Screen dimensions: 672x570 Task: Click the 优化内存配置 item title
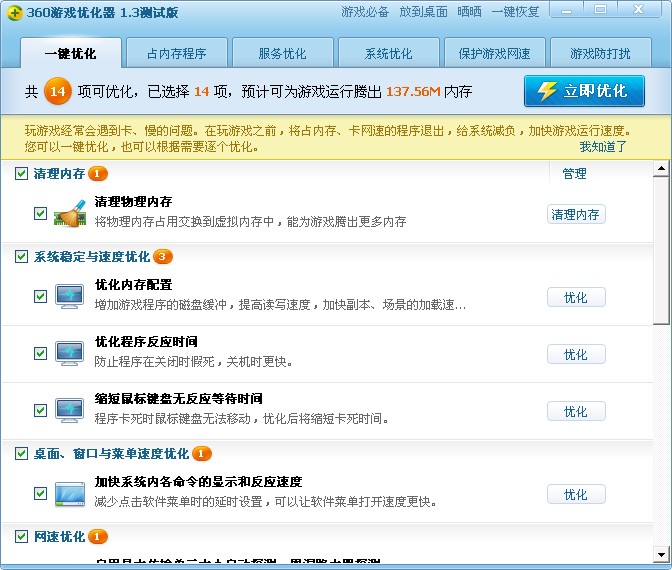(x=133, y=285)
